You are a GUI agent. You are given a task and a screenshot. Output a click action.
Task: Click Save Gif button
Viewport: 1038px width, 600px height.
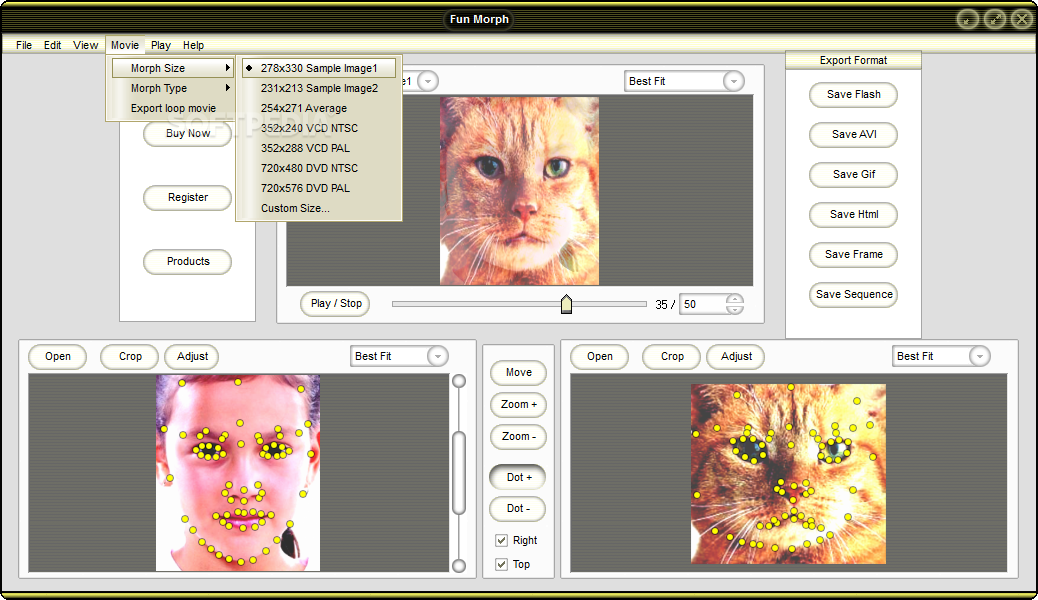coord(853,174)
